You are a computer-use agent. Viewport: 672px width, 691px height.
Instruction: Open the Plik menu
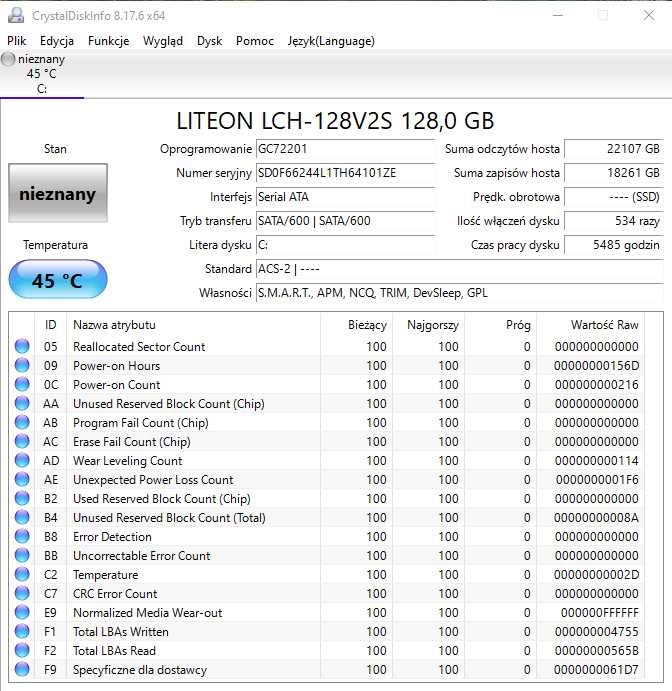pyautogui.click(x=17, y=41)
